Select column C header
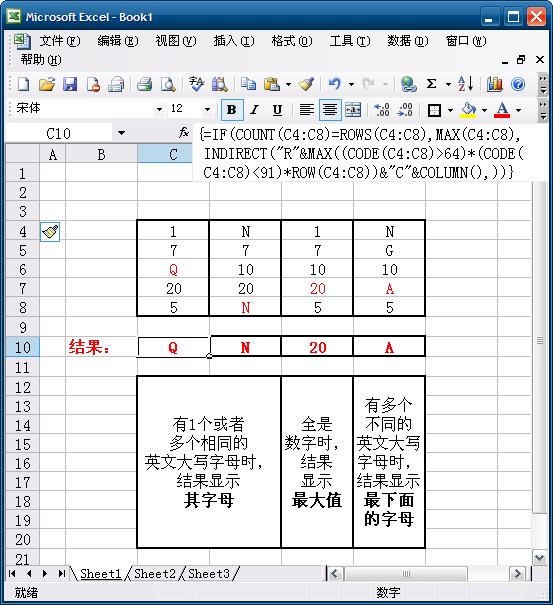Viewport: 553px width, 605px height. click(x=173, y=154)
